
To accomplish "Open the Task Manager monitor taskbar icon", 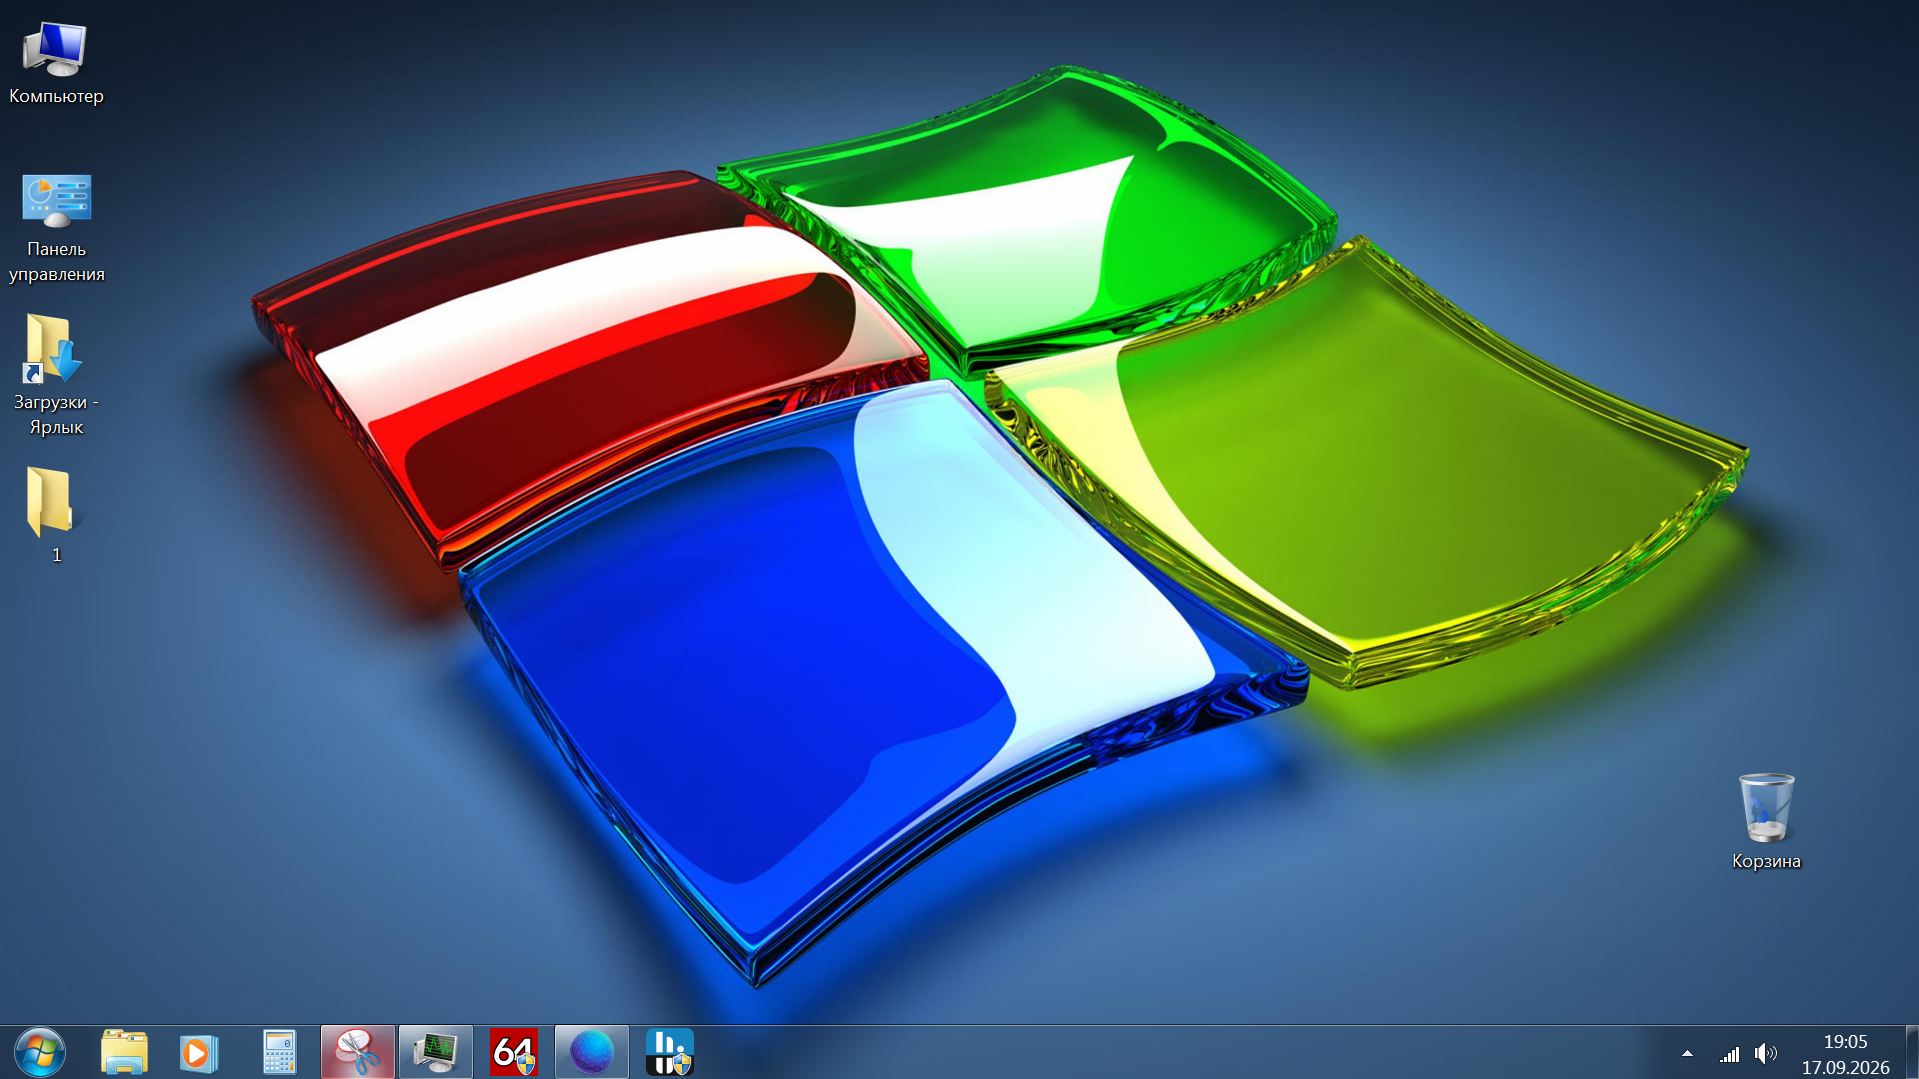I will 435,1052.
